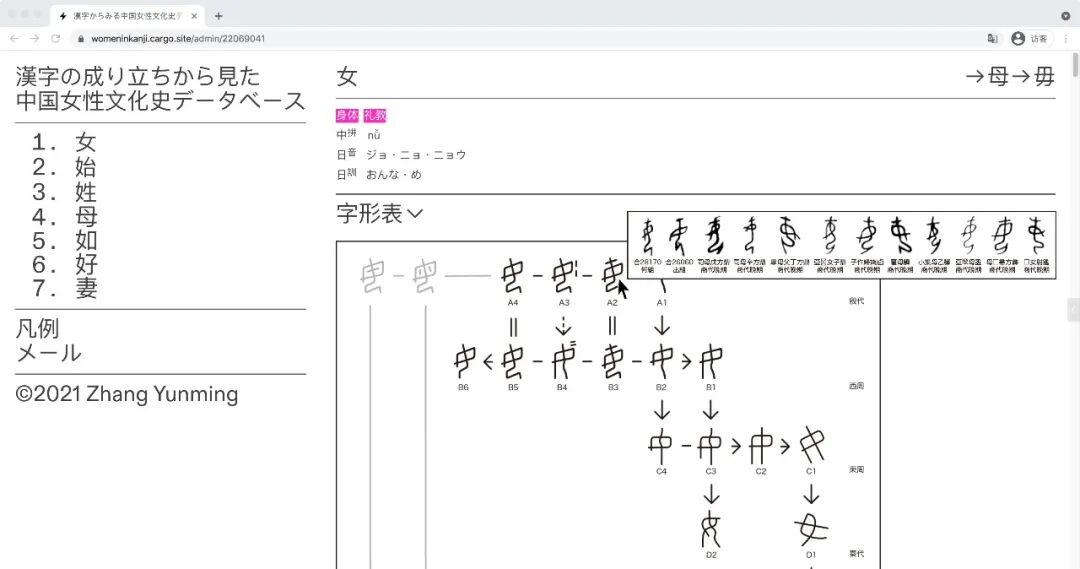1080x569 pixels.
Task: Click the magenta 身体 tag
Action: (347, 115)
